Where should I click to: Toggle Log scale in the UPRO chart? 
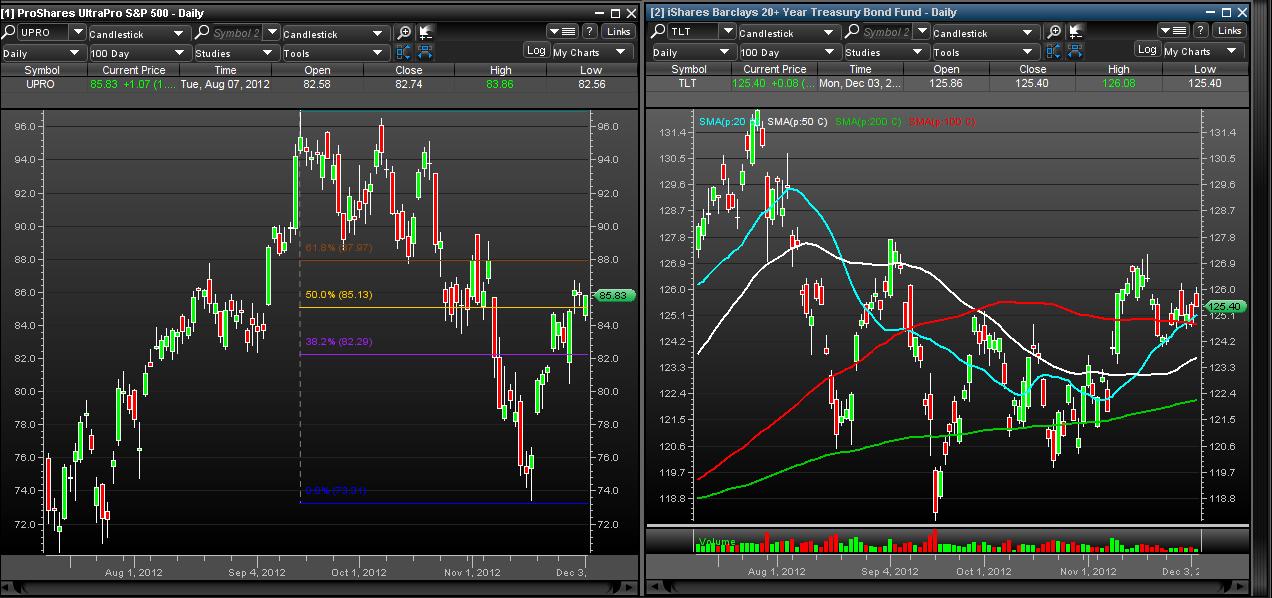pos(536,51)
